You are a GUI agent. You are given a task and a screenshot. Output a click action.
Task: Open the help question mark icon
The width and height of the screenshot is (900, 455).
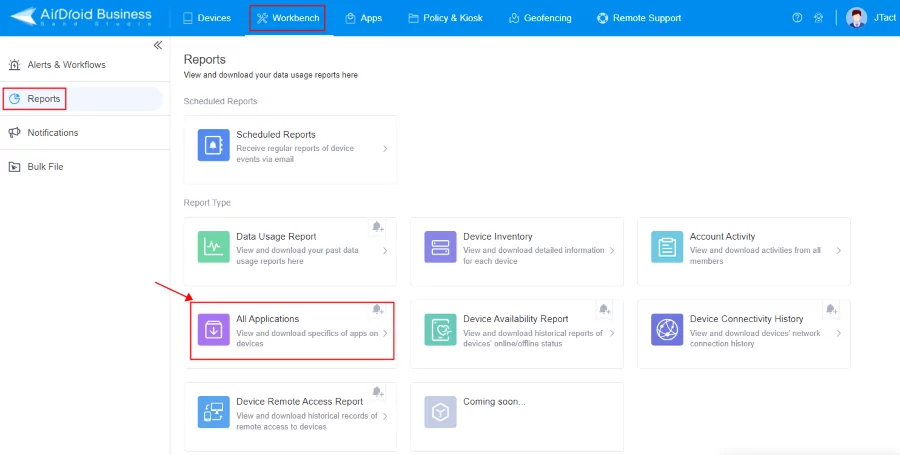coord(797,18)
